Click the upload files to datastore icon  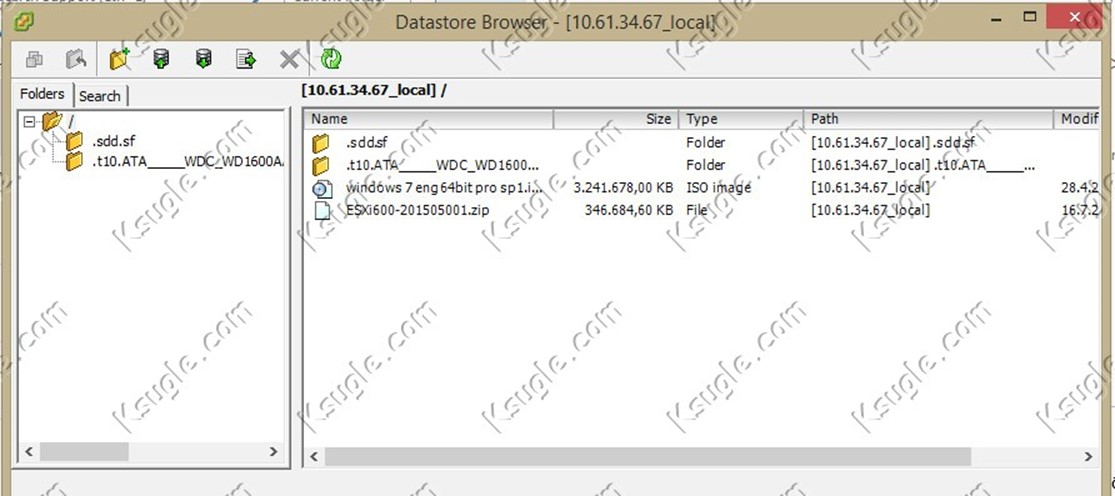[161, 59]
